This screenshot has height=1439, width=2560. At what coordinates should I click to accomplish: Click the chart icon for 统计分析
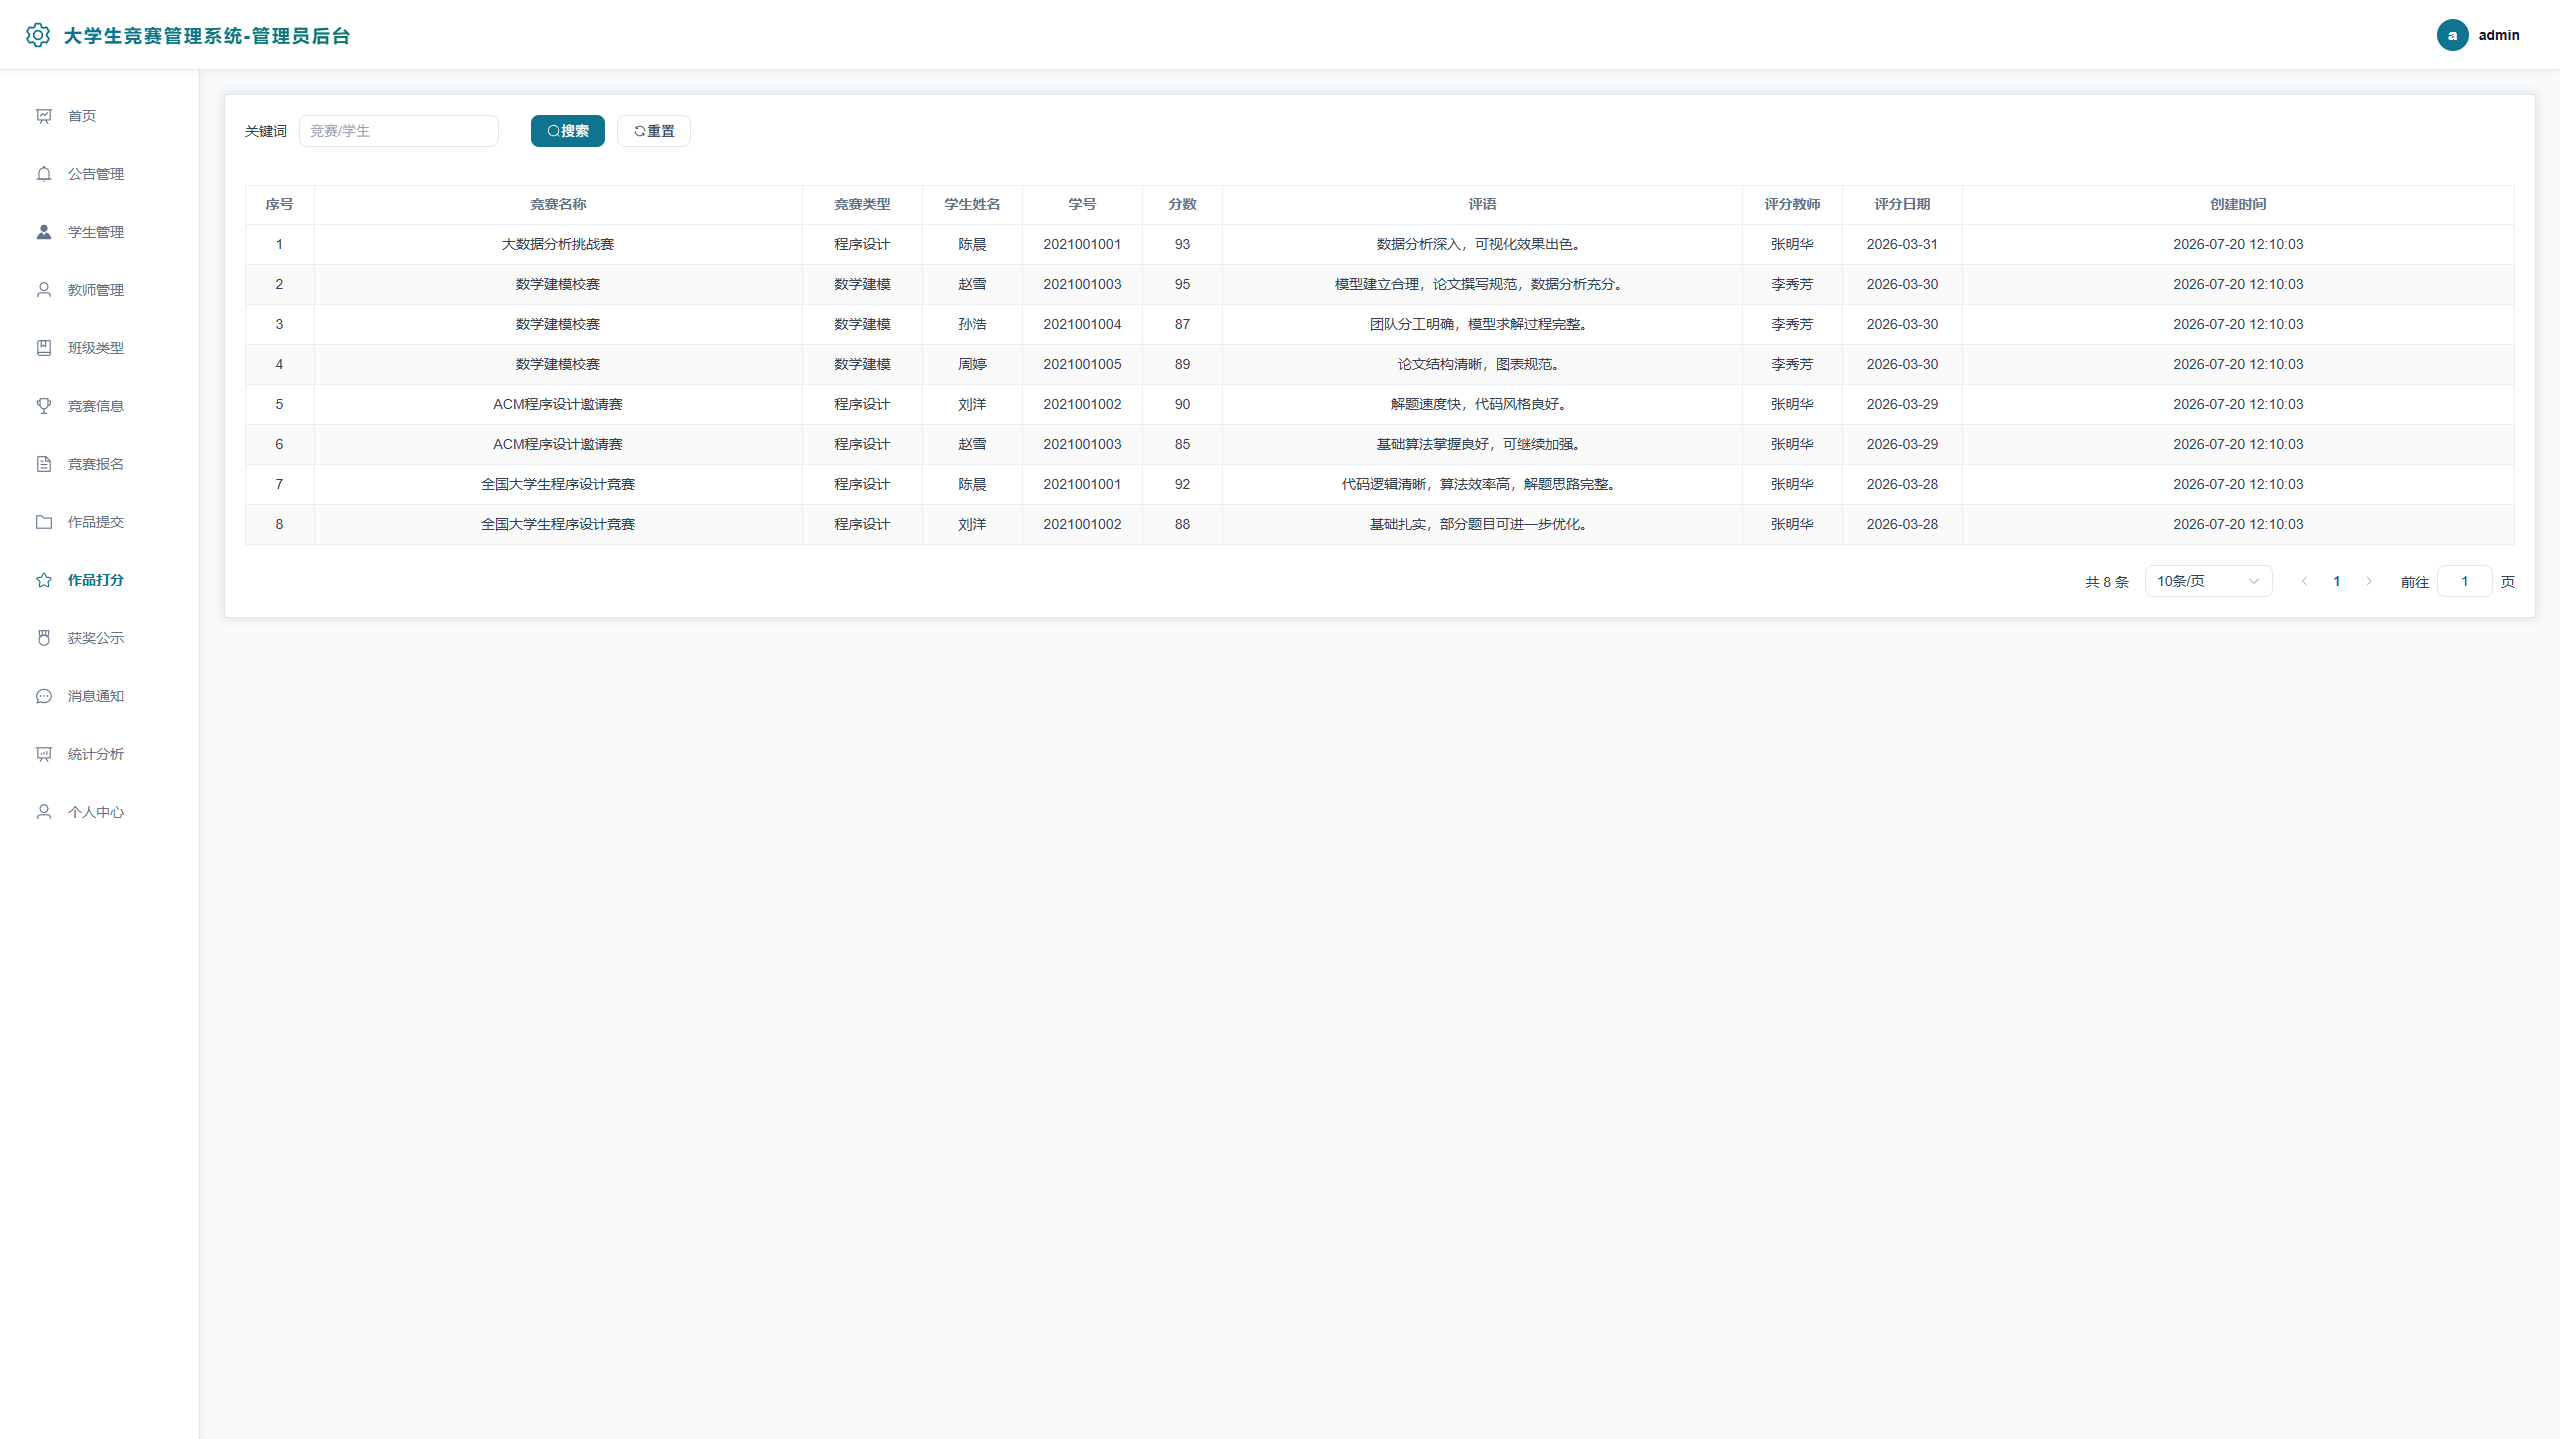(x=44, y=754)
